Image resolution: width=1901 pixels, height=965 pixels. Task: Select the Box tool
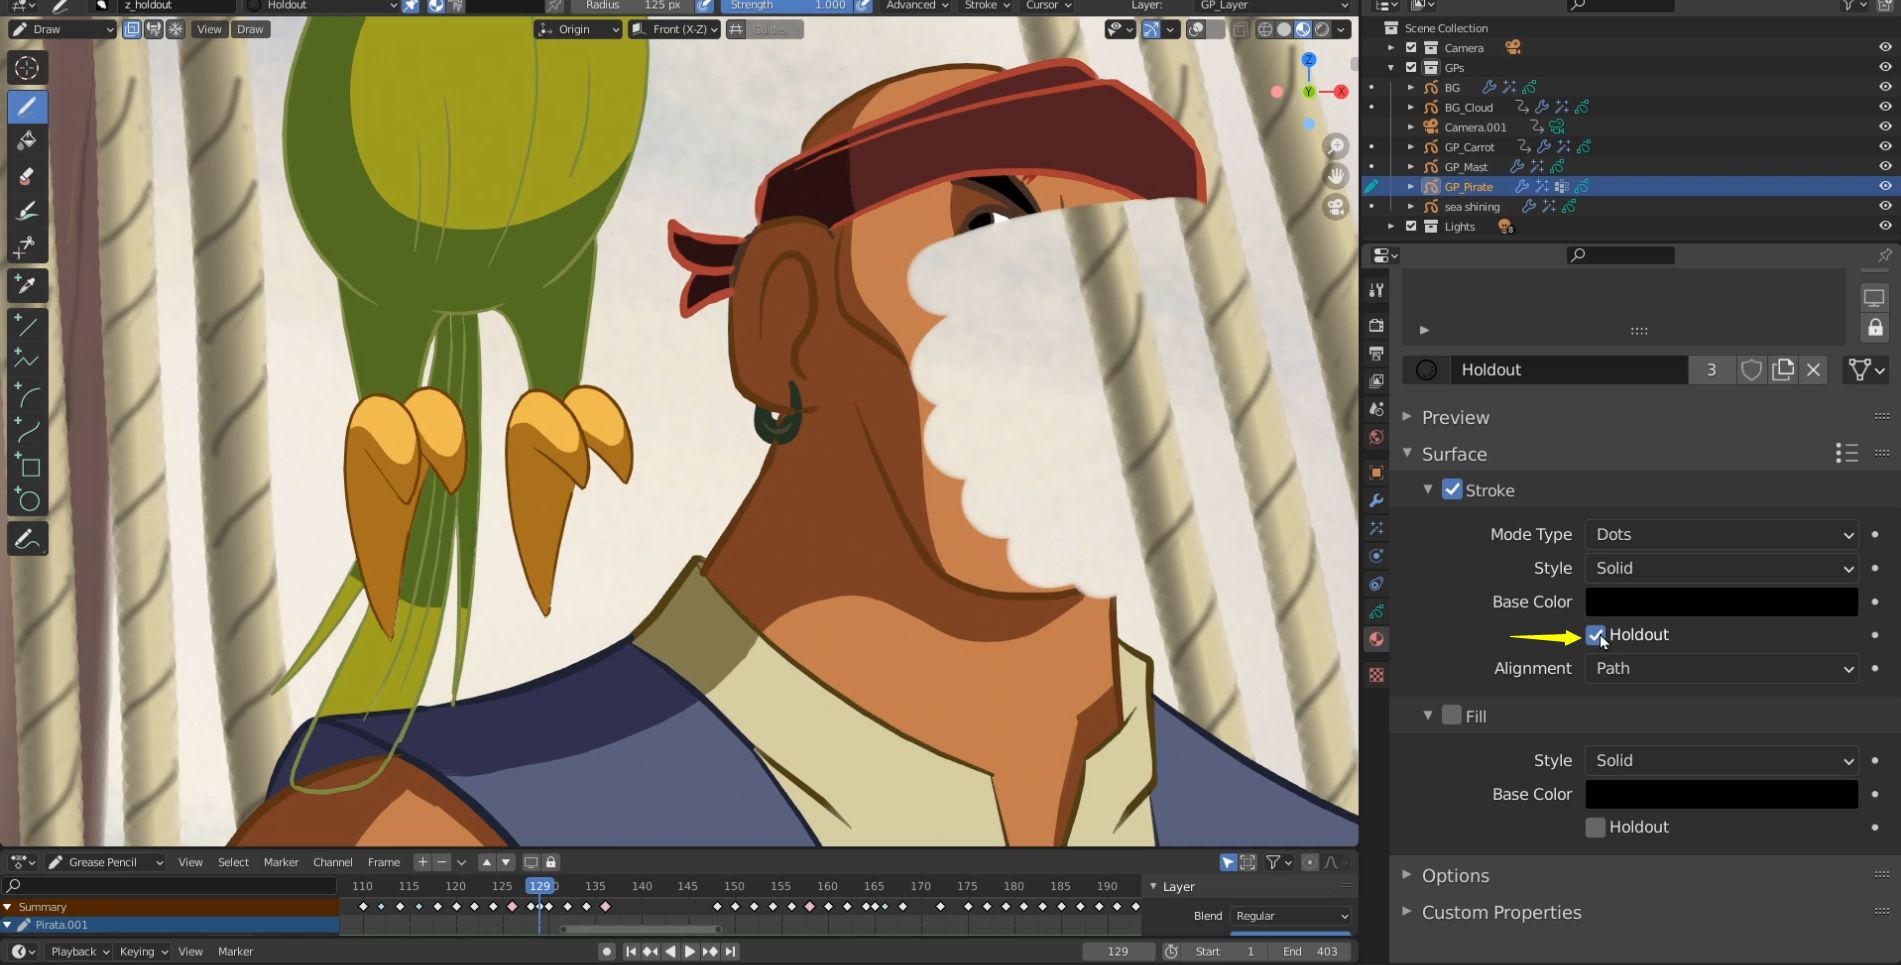(x=27, y=465)
